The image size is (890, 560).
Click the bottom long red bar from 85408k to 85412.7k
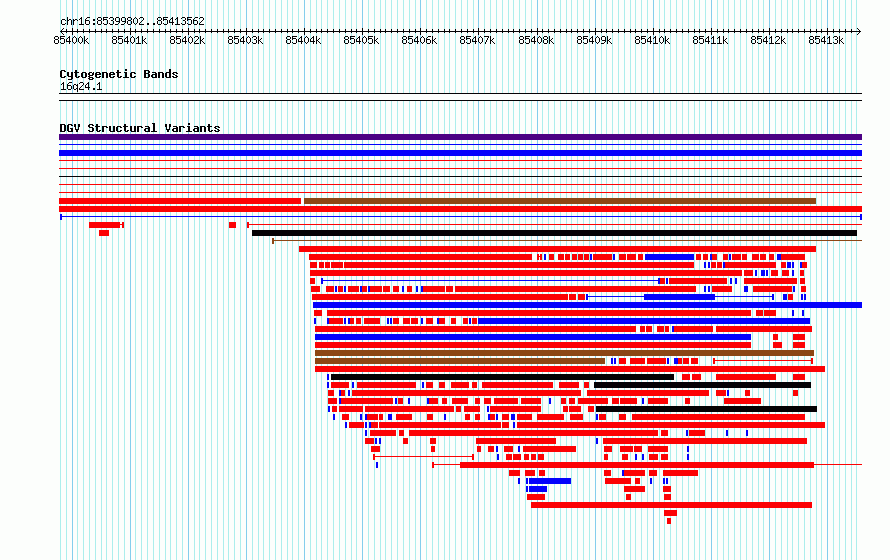click(671, 505)
